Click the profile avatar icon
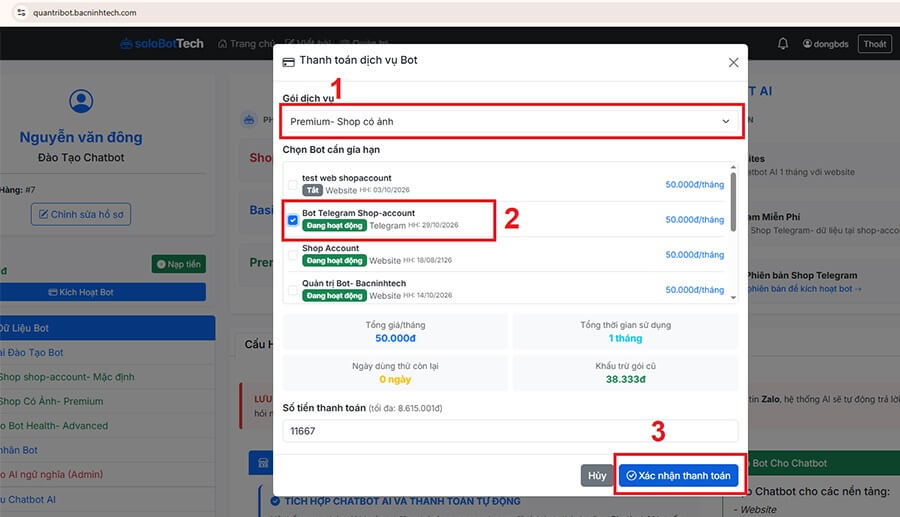The height and width of the screenshot is (517, 900). pyautogui.click(x=81, y=101)
